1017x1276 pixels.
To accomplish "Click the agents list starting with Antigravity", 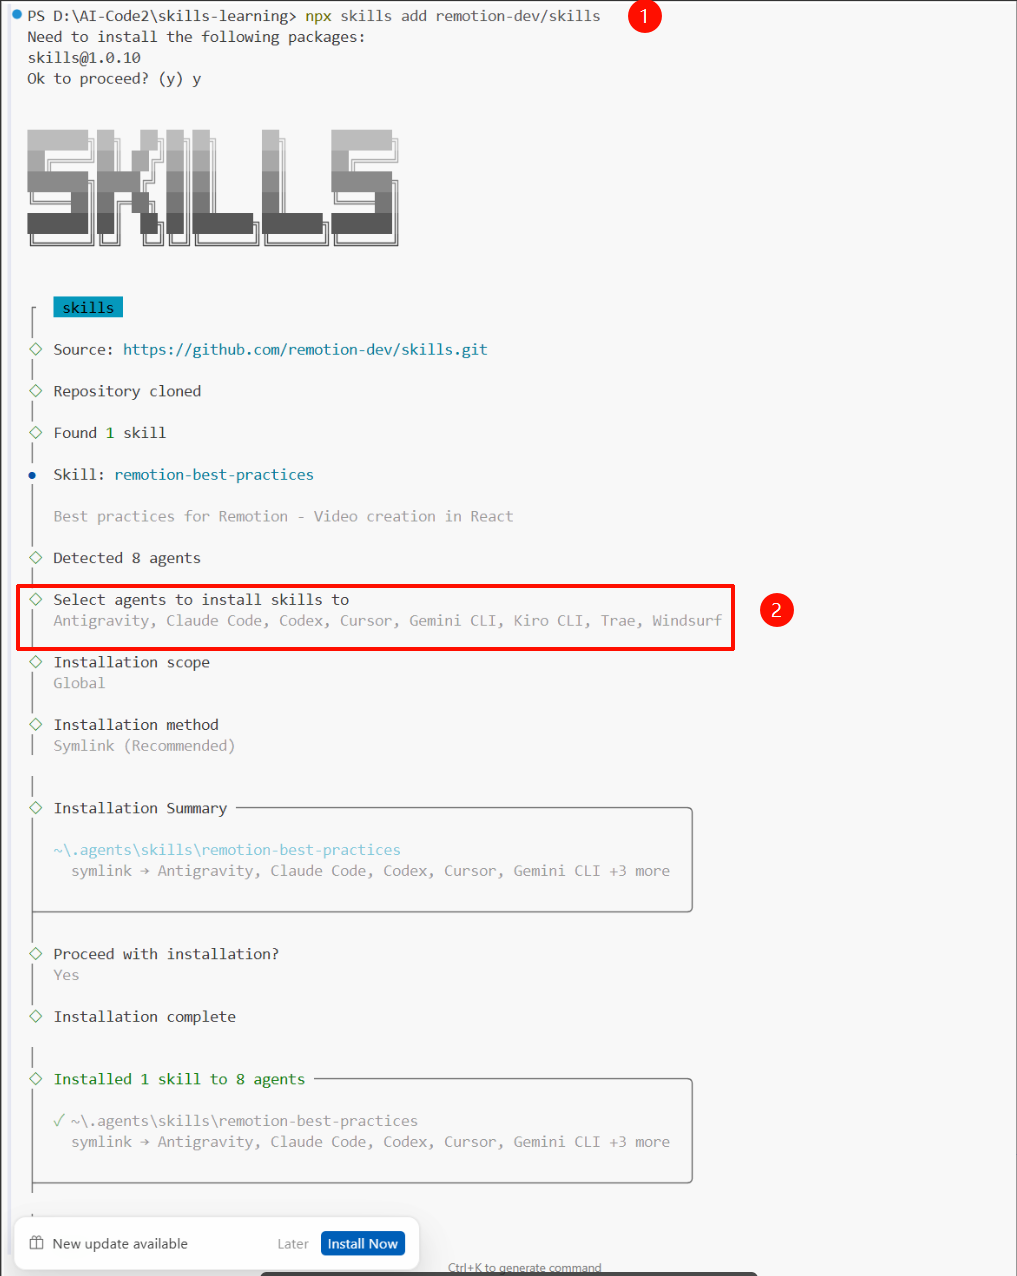I will (x=388, y=621).
